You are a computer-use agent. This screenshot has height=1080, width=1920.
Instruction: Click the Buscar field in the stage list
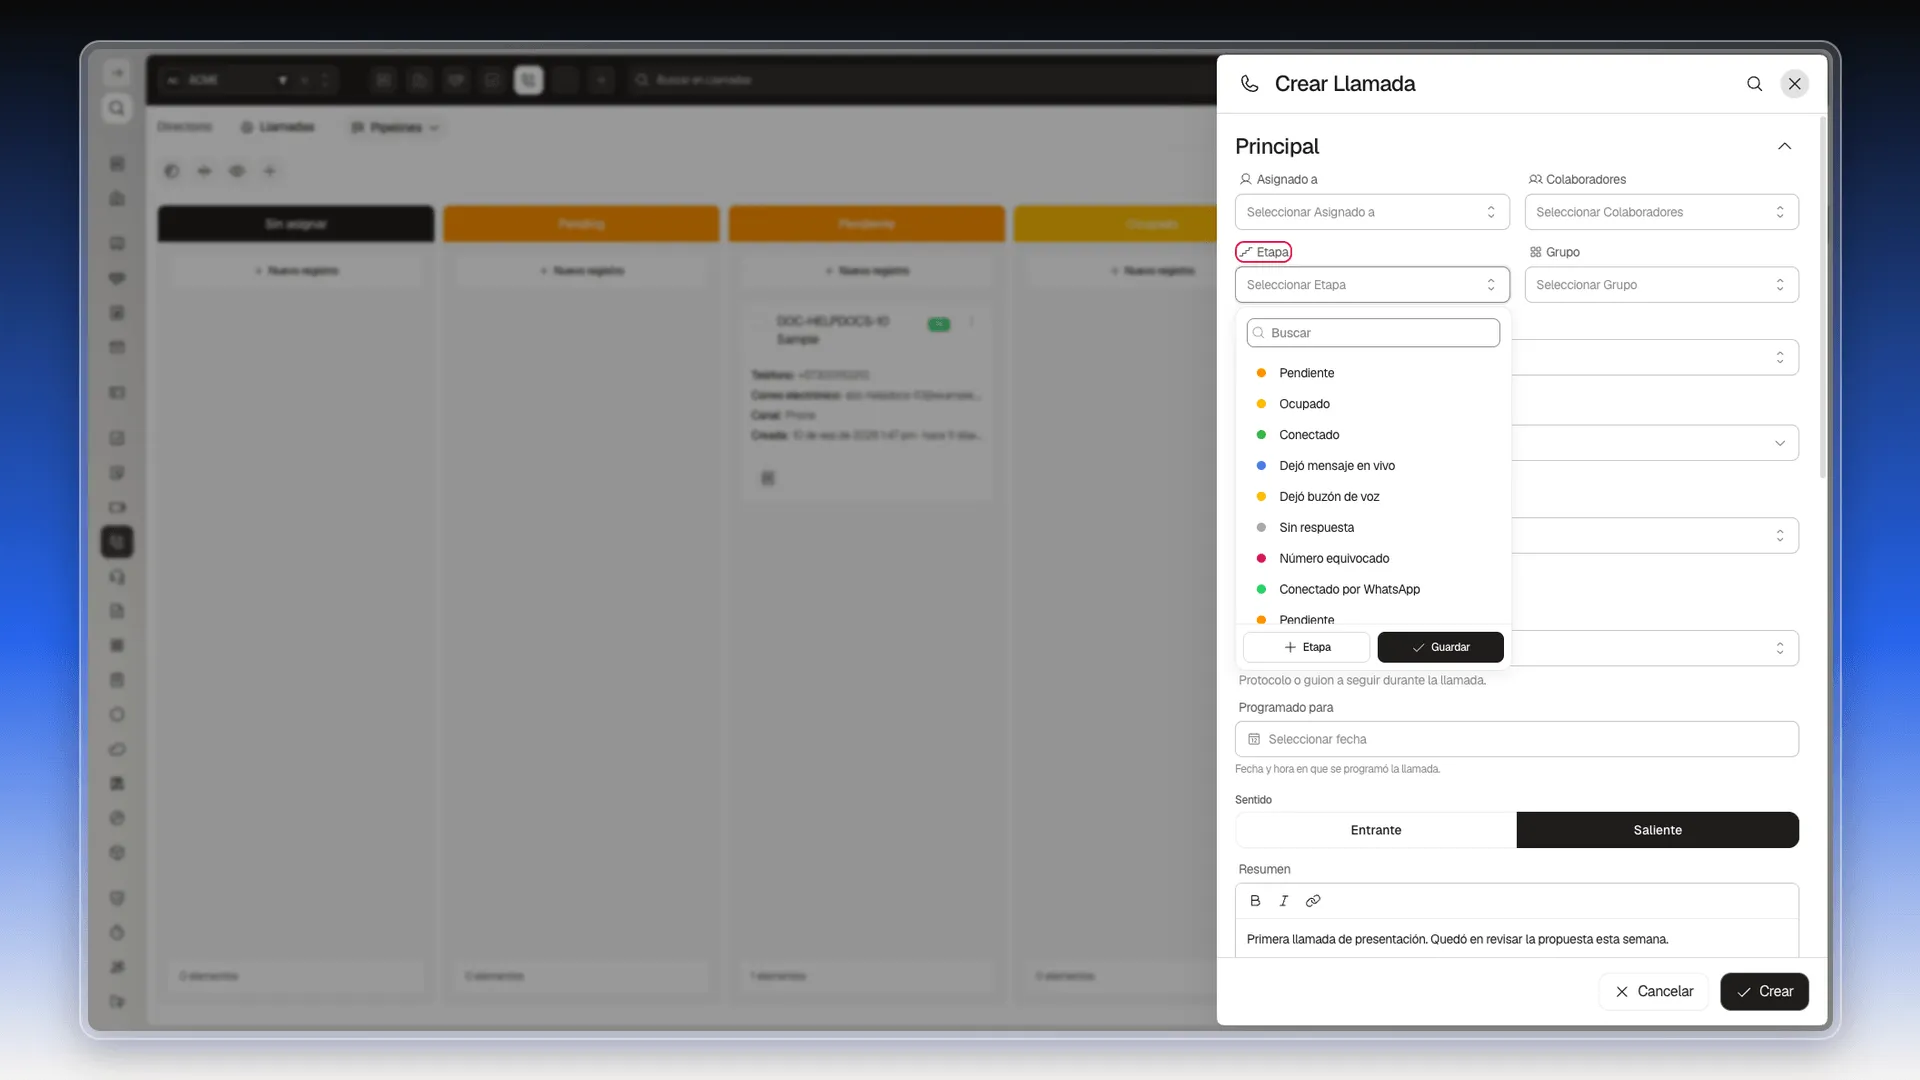tap(1373, 333)
